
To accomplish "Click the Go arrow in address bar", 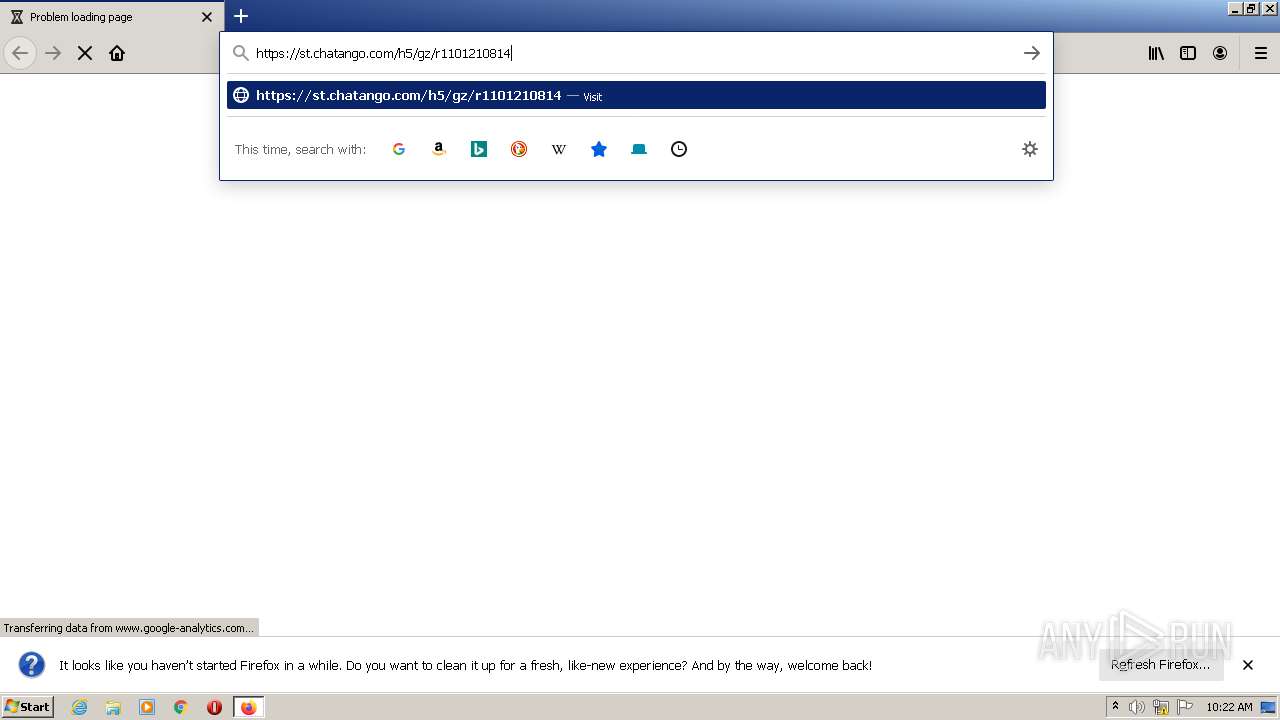I will click(x=1031, y=53).
